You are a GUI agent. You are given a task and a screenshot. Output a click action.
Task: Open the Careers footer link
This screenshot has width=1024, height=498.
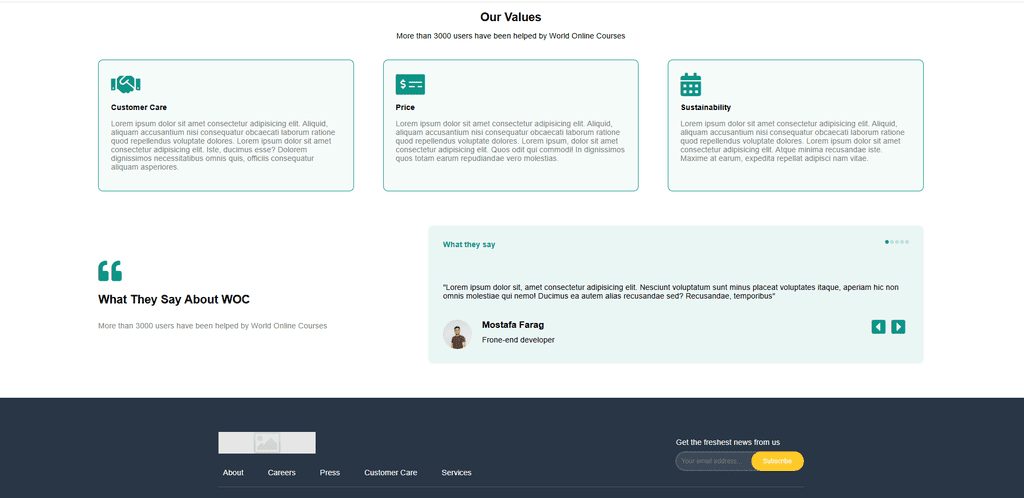[281, 473]
